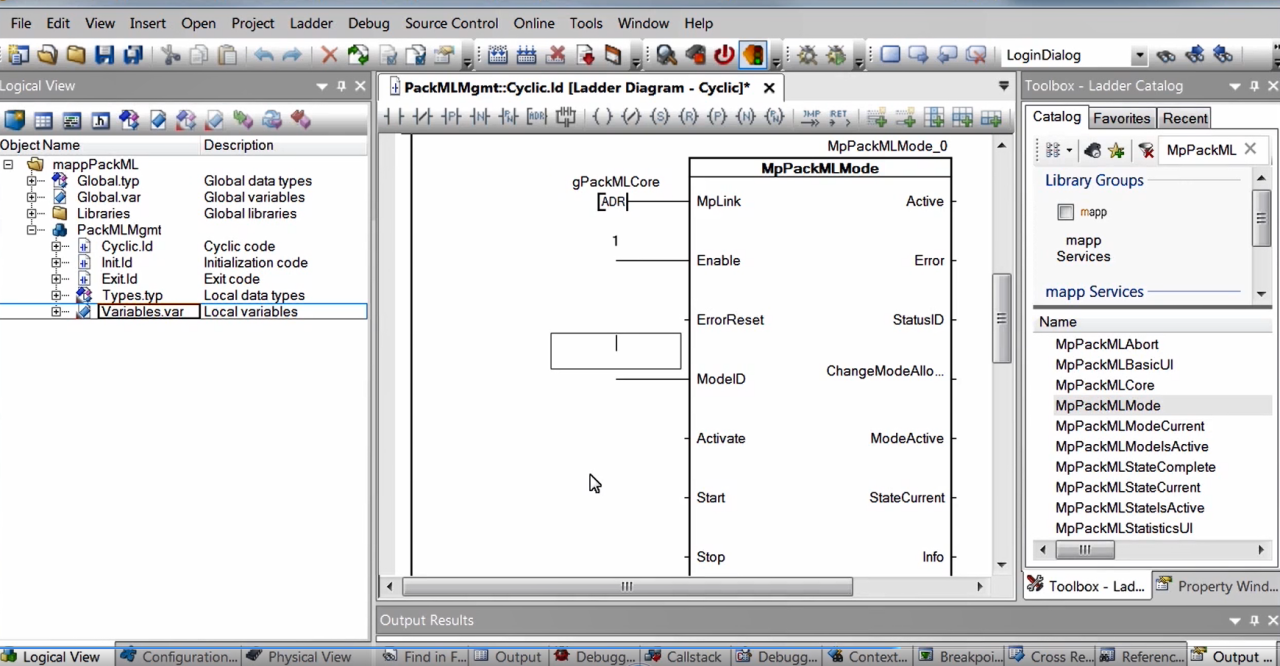1280x666 pixels.
Task: Expand the Cyclic.ld tree node
Action: coord(56,246)
